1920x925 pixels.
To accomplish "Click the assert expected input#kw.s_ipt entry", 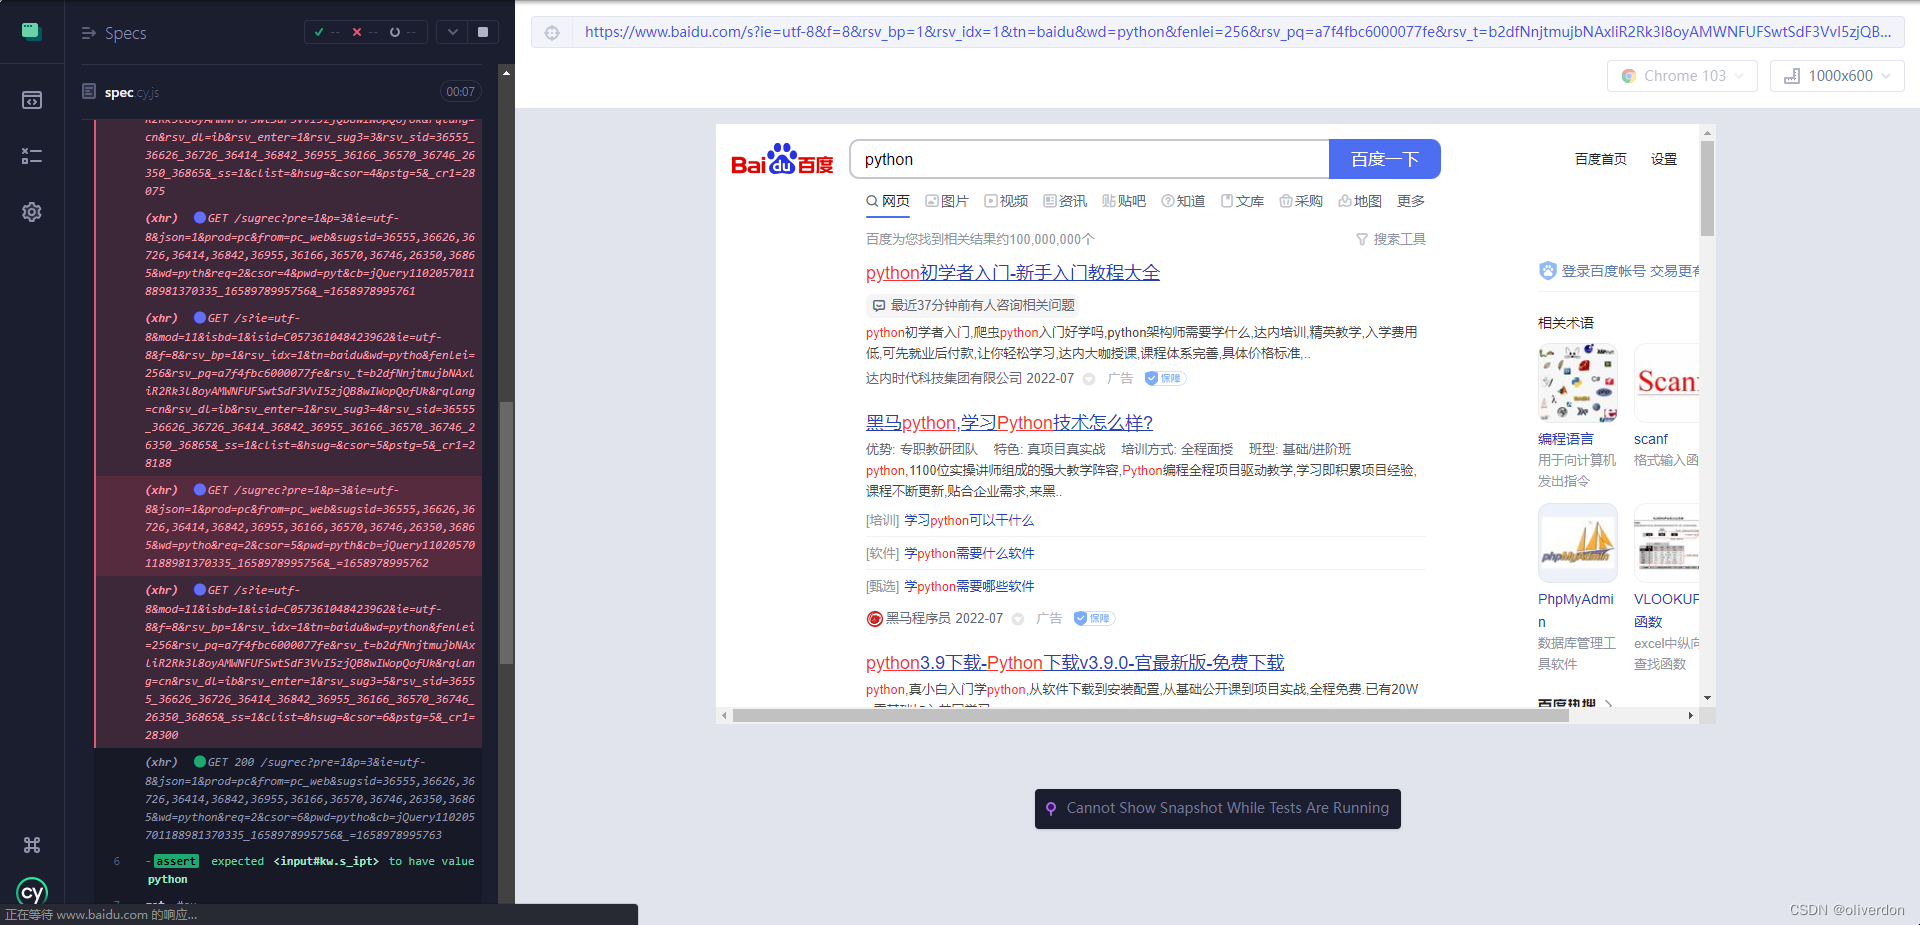I will pyautogui.click(x=289, y=870).
